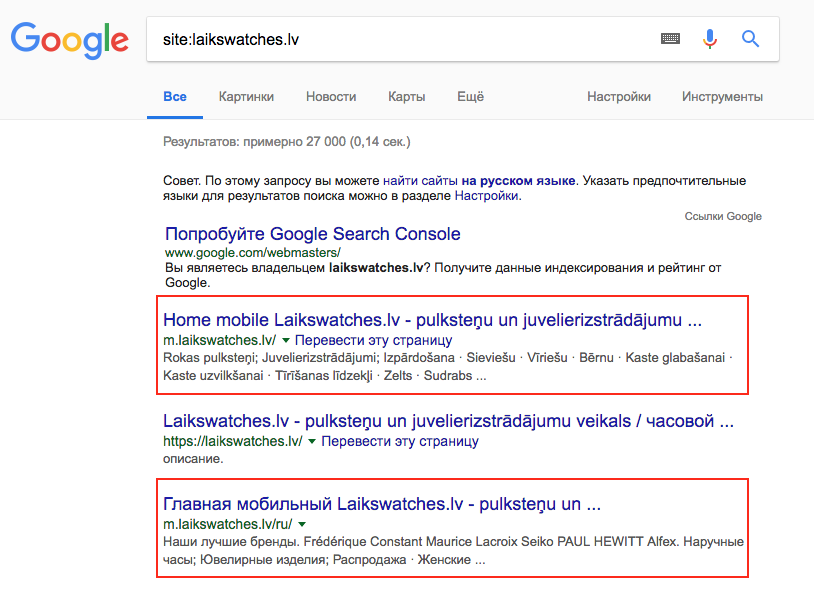Screen dimensions: 814x594
Task: Expand the arrow next to https://laikswatches.lv/
Action: click(x=312, y=441)
